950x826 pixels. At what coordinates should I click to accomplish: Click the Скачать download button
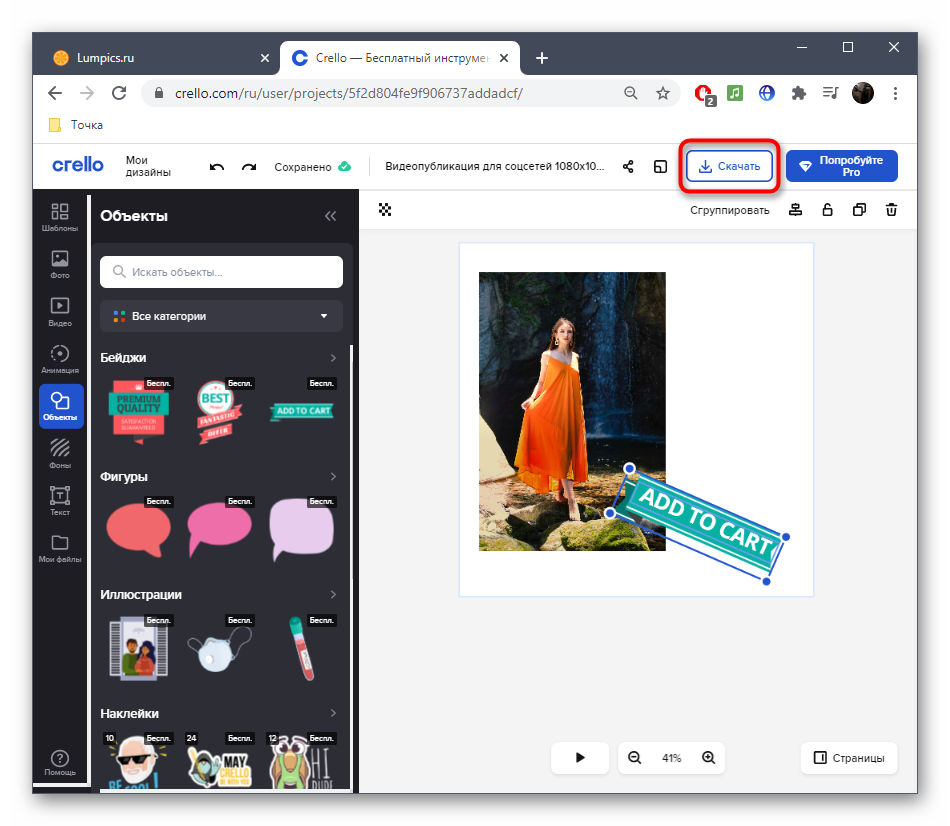pos(729,167)
